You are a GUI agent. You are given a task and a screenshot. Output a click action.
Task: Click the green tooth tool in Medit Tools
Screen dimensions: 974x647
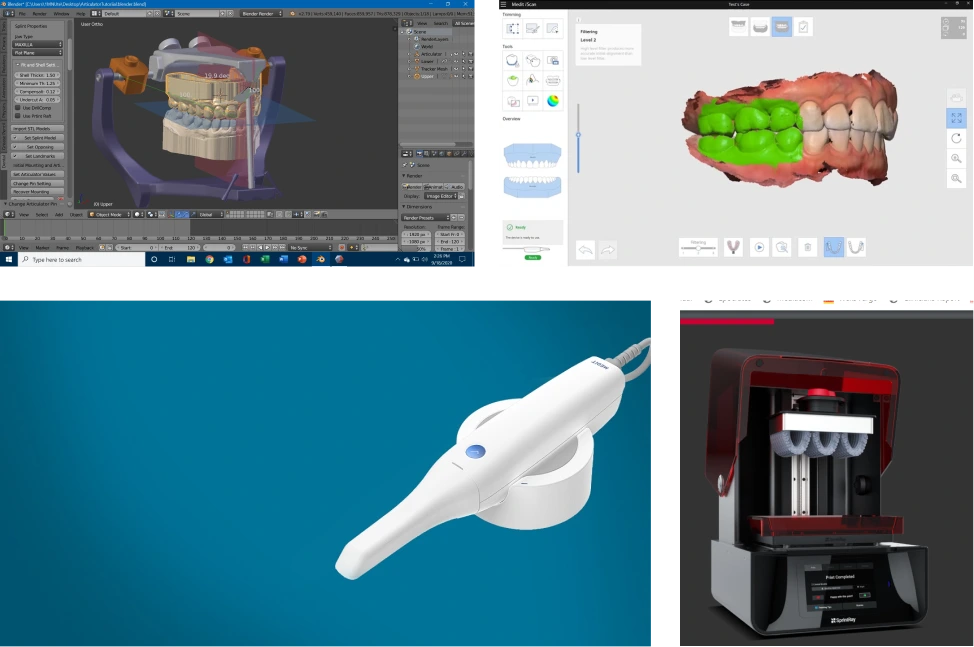512,80
